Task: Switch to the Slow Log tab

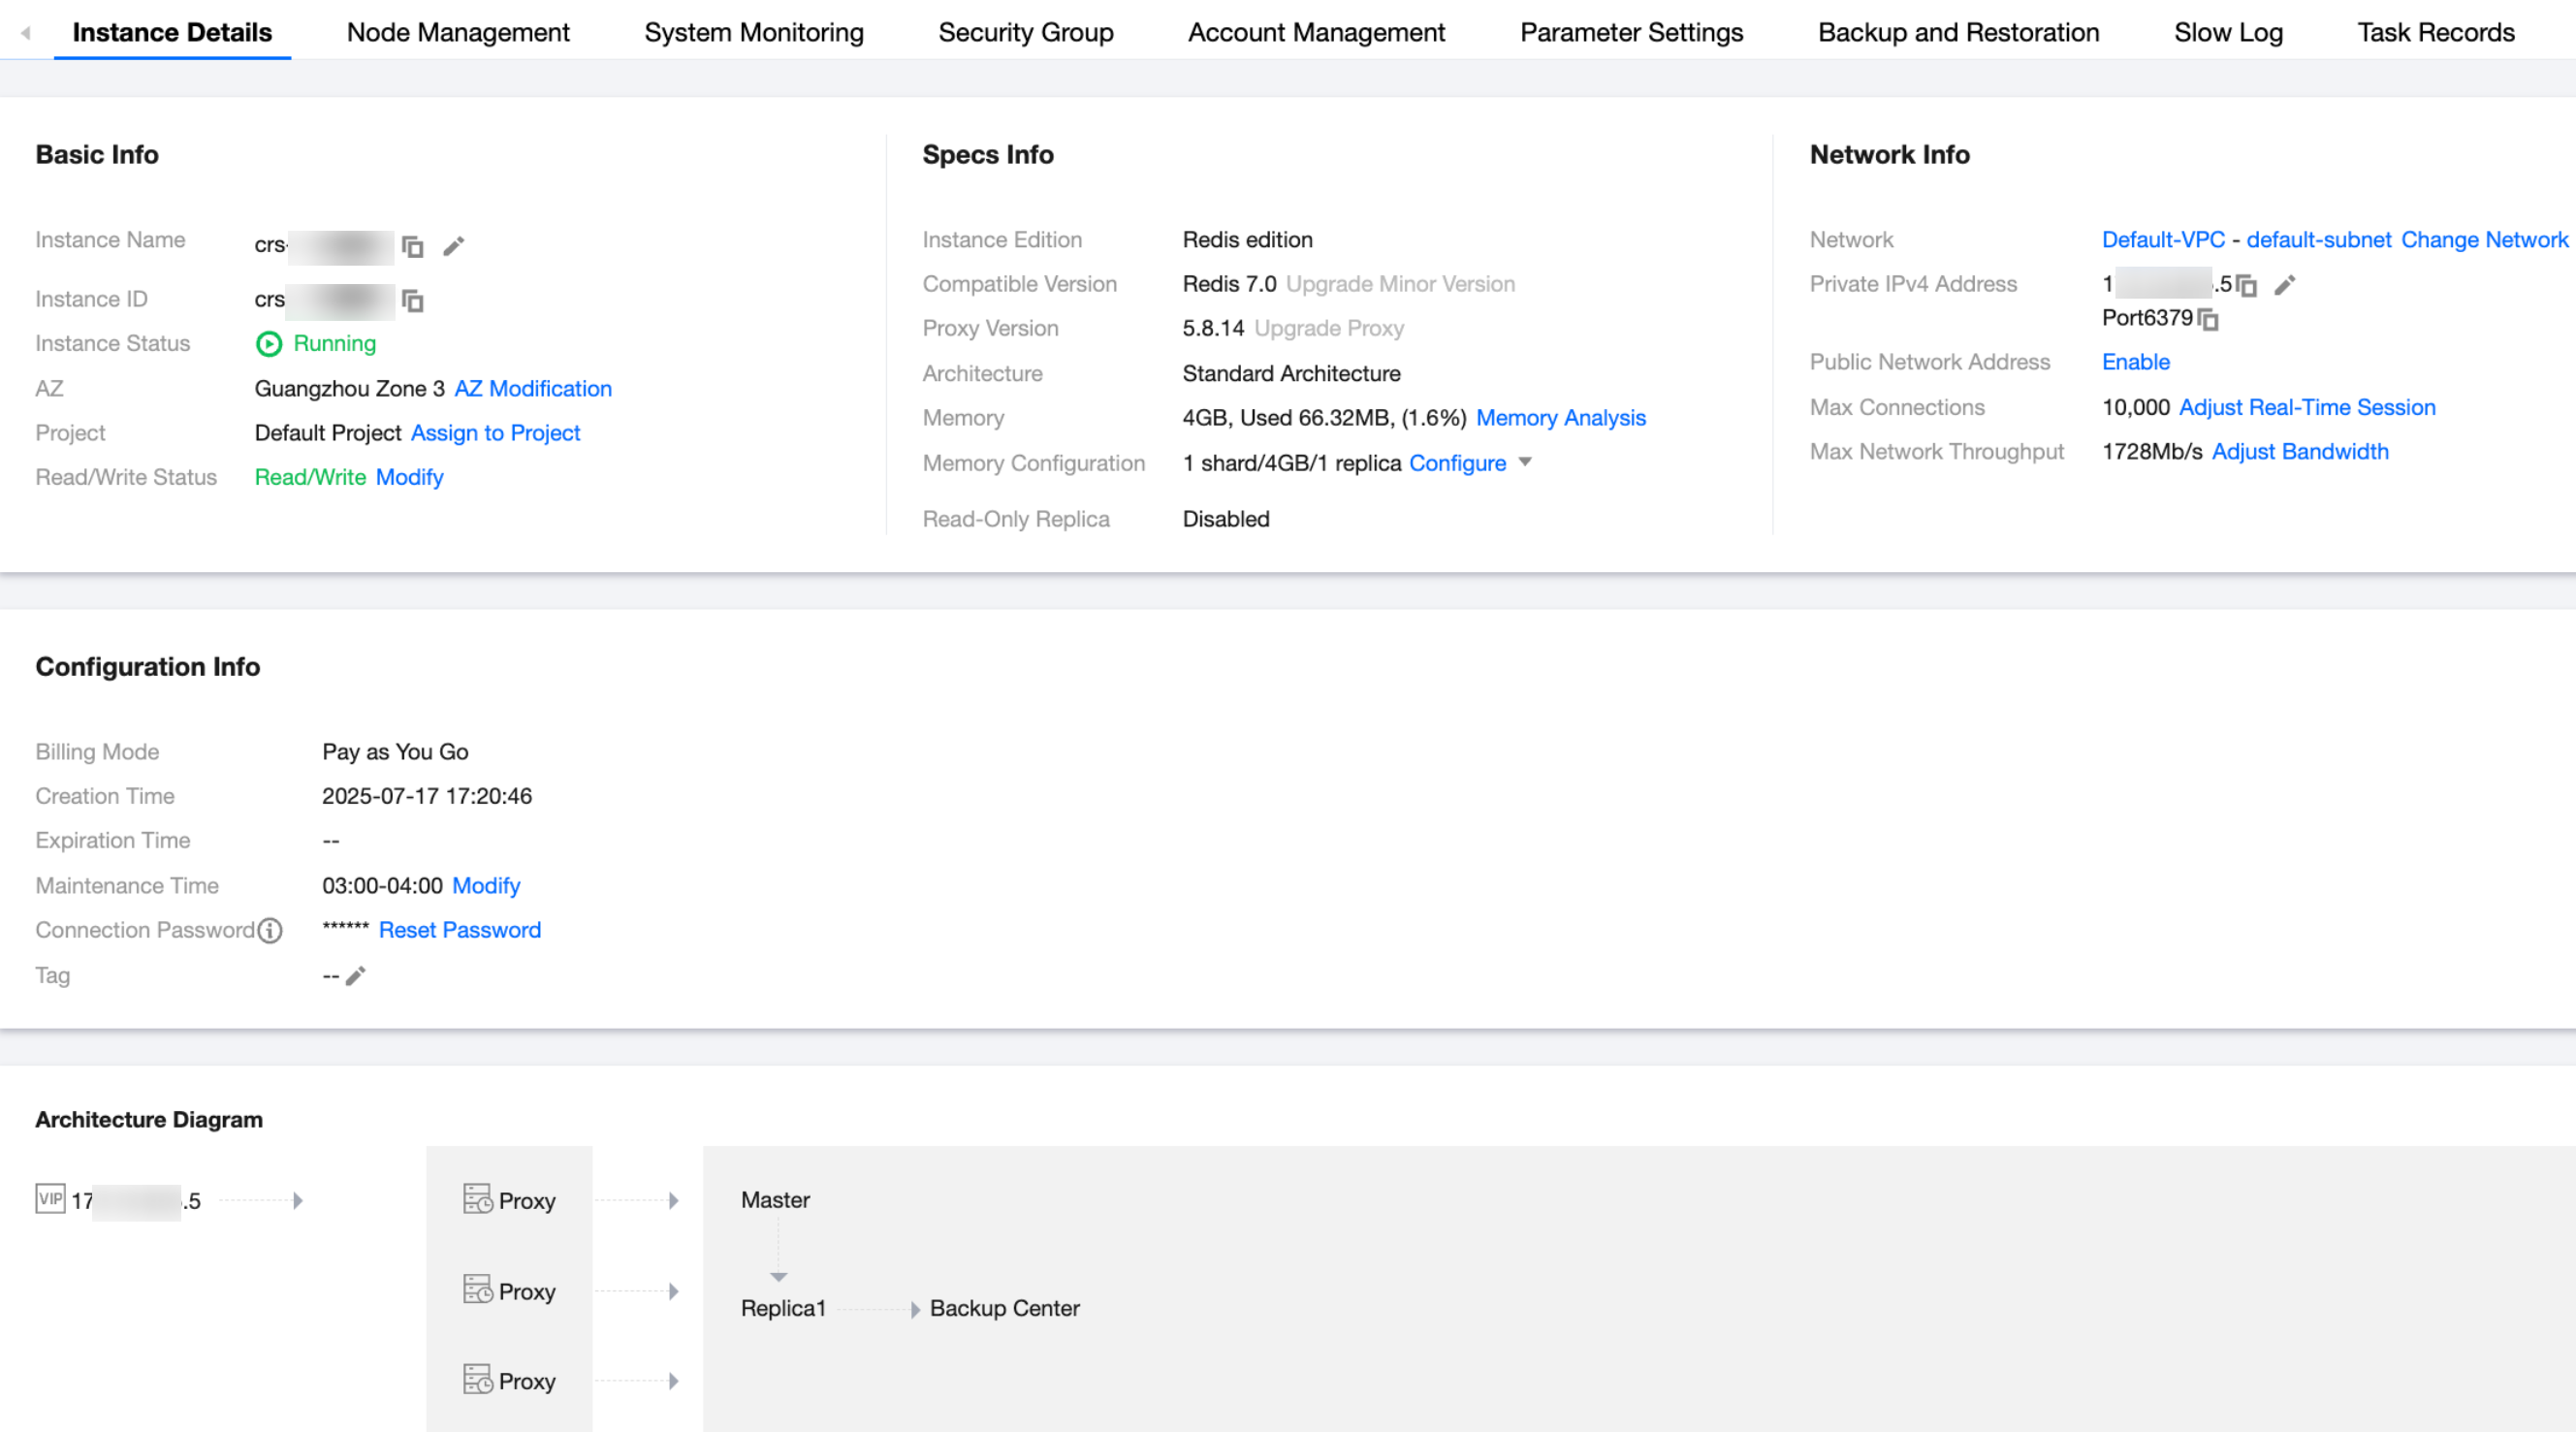Action: tap(2227, 32)
